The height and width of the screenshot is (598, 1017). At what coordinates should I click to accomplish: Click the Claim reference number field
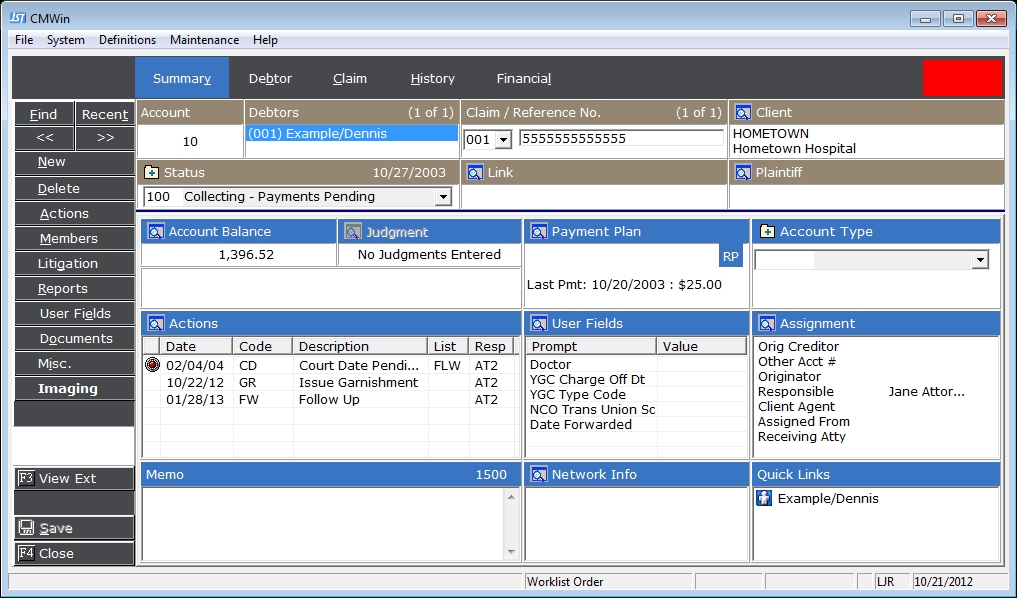620,139
